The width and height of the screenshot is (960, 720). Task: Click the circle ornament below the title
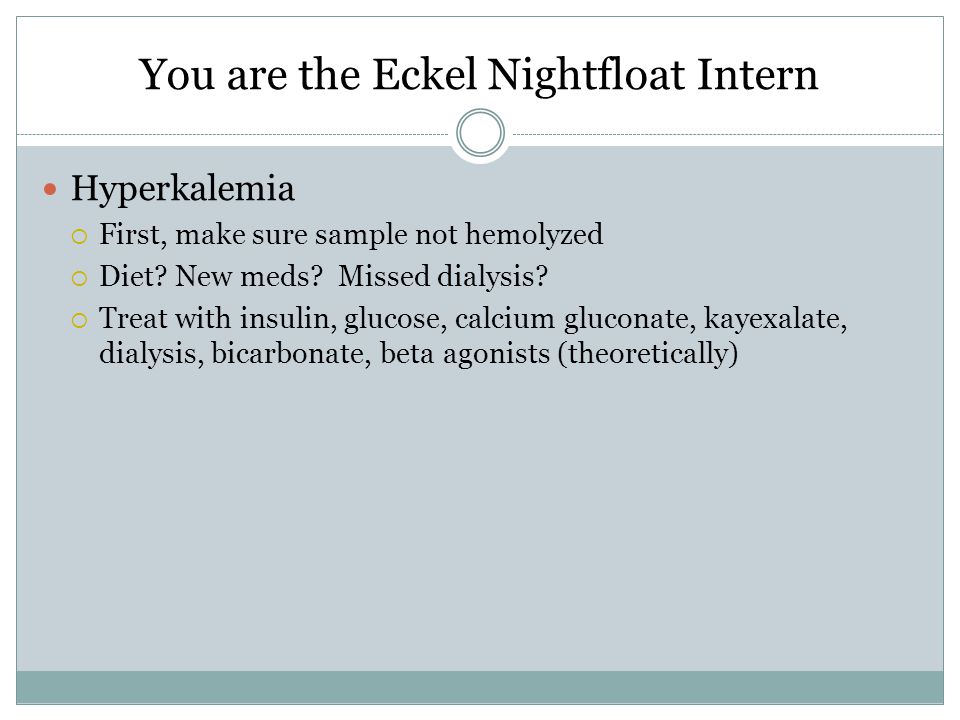pyautogui.click(x=481, y=133)
